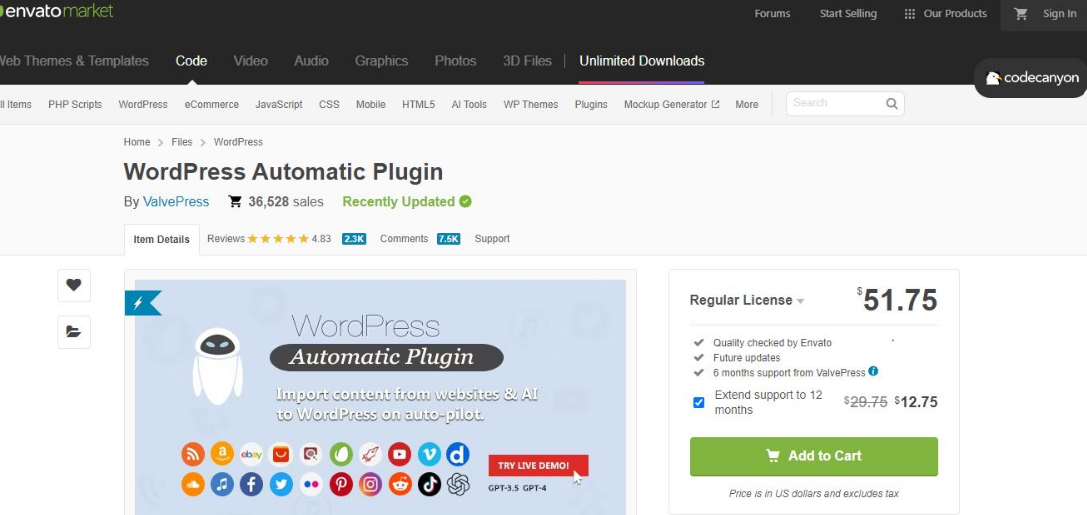Image resolution: width=1087 pixels, height=515 pixels.
Task: Select the Audio category
Action: (x=311, y=61)
